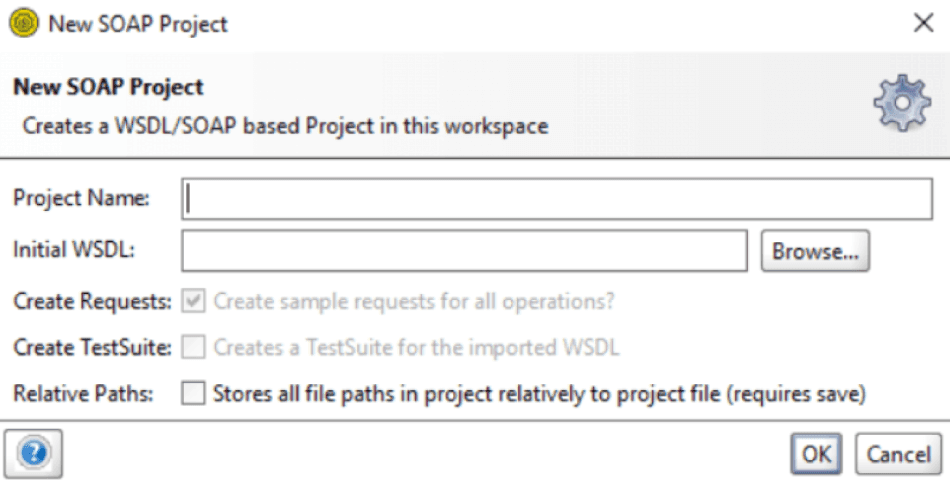Enable the Create TestSuite checkbox

point(193,347)
